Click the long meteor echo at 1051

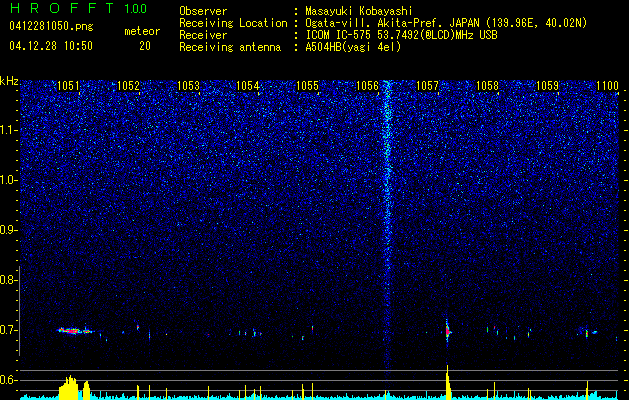click(x=75, y=331)
